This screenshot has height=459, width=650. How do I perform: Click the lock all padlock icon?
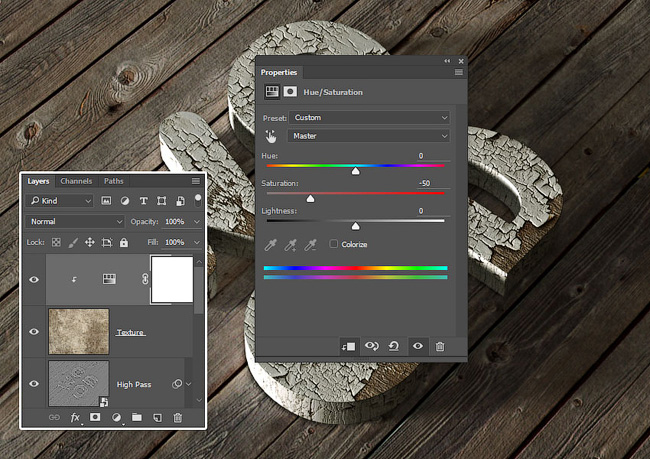[x=124, y=243]
